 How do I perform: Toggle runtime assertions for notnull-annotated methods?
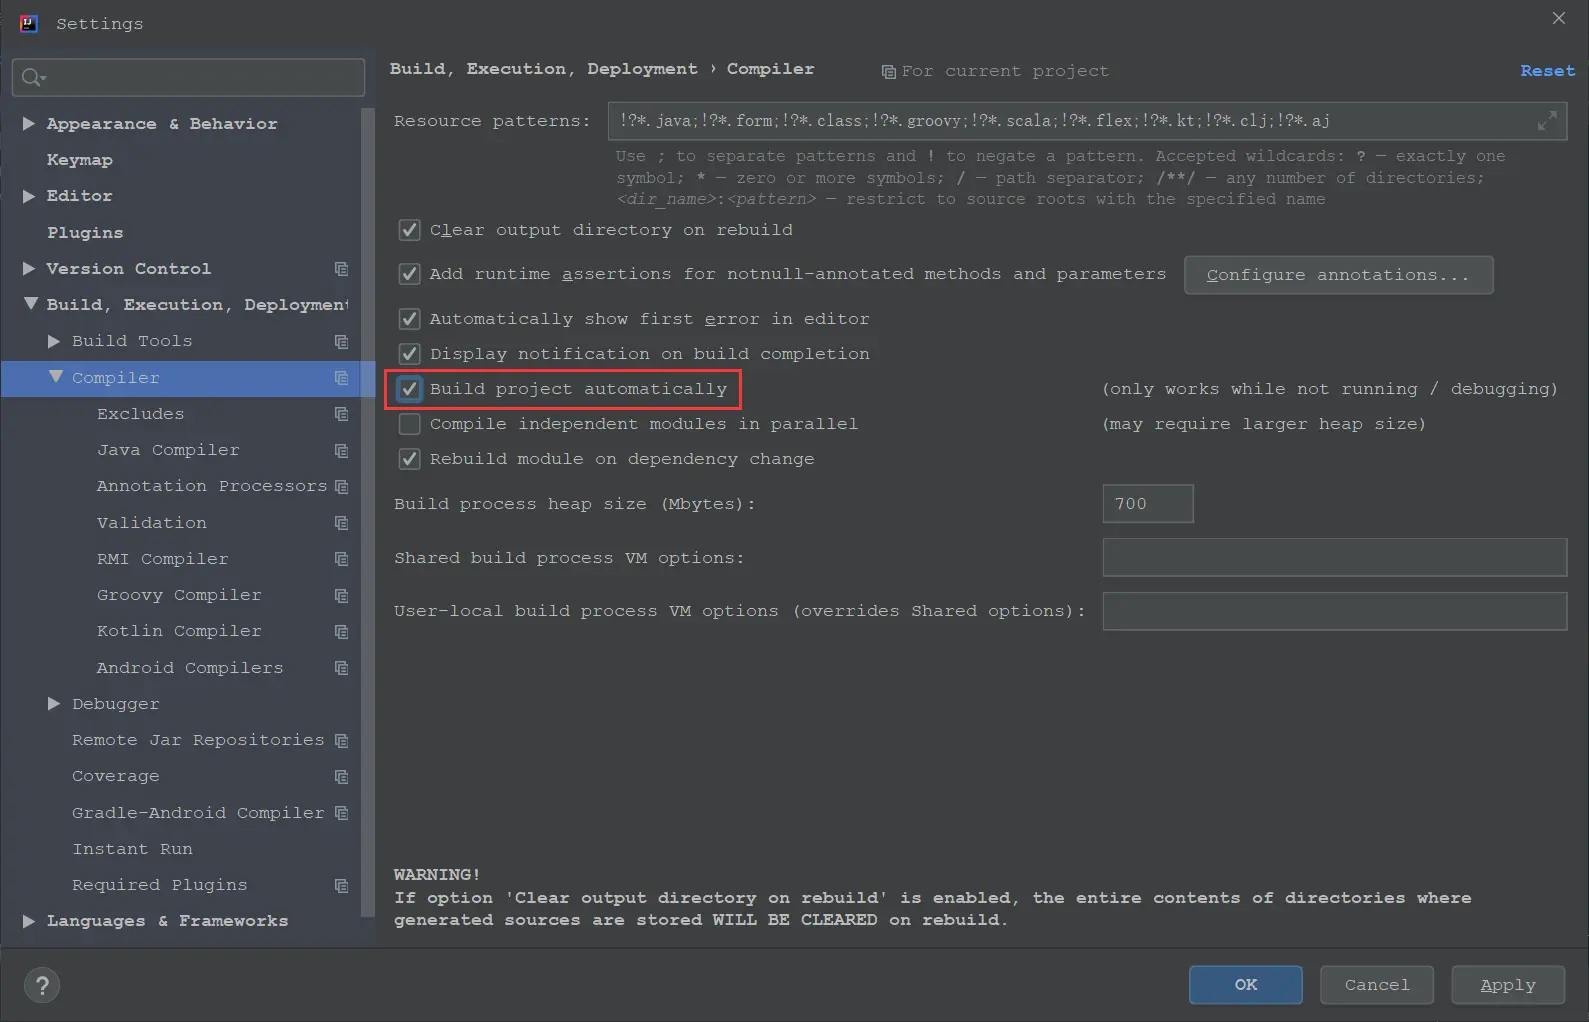pos(409,274)
